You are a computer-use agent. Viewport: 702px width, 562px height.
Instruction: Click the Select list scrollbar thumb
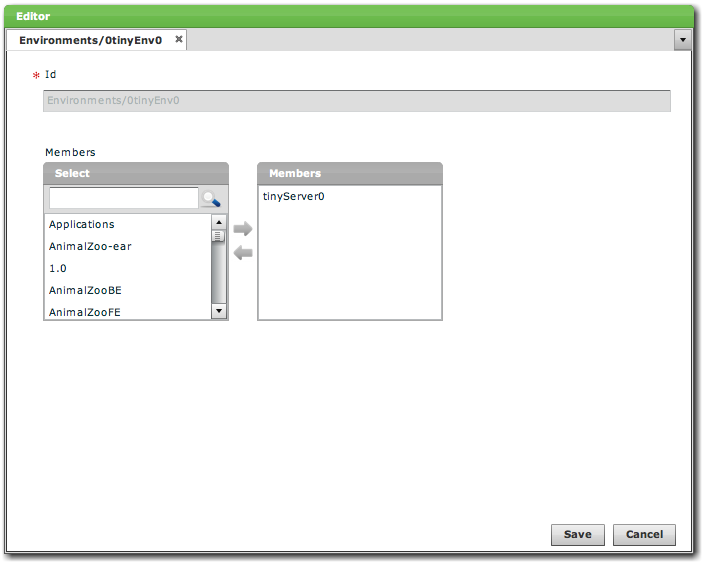(219, 236)
